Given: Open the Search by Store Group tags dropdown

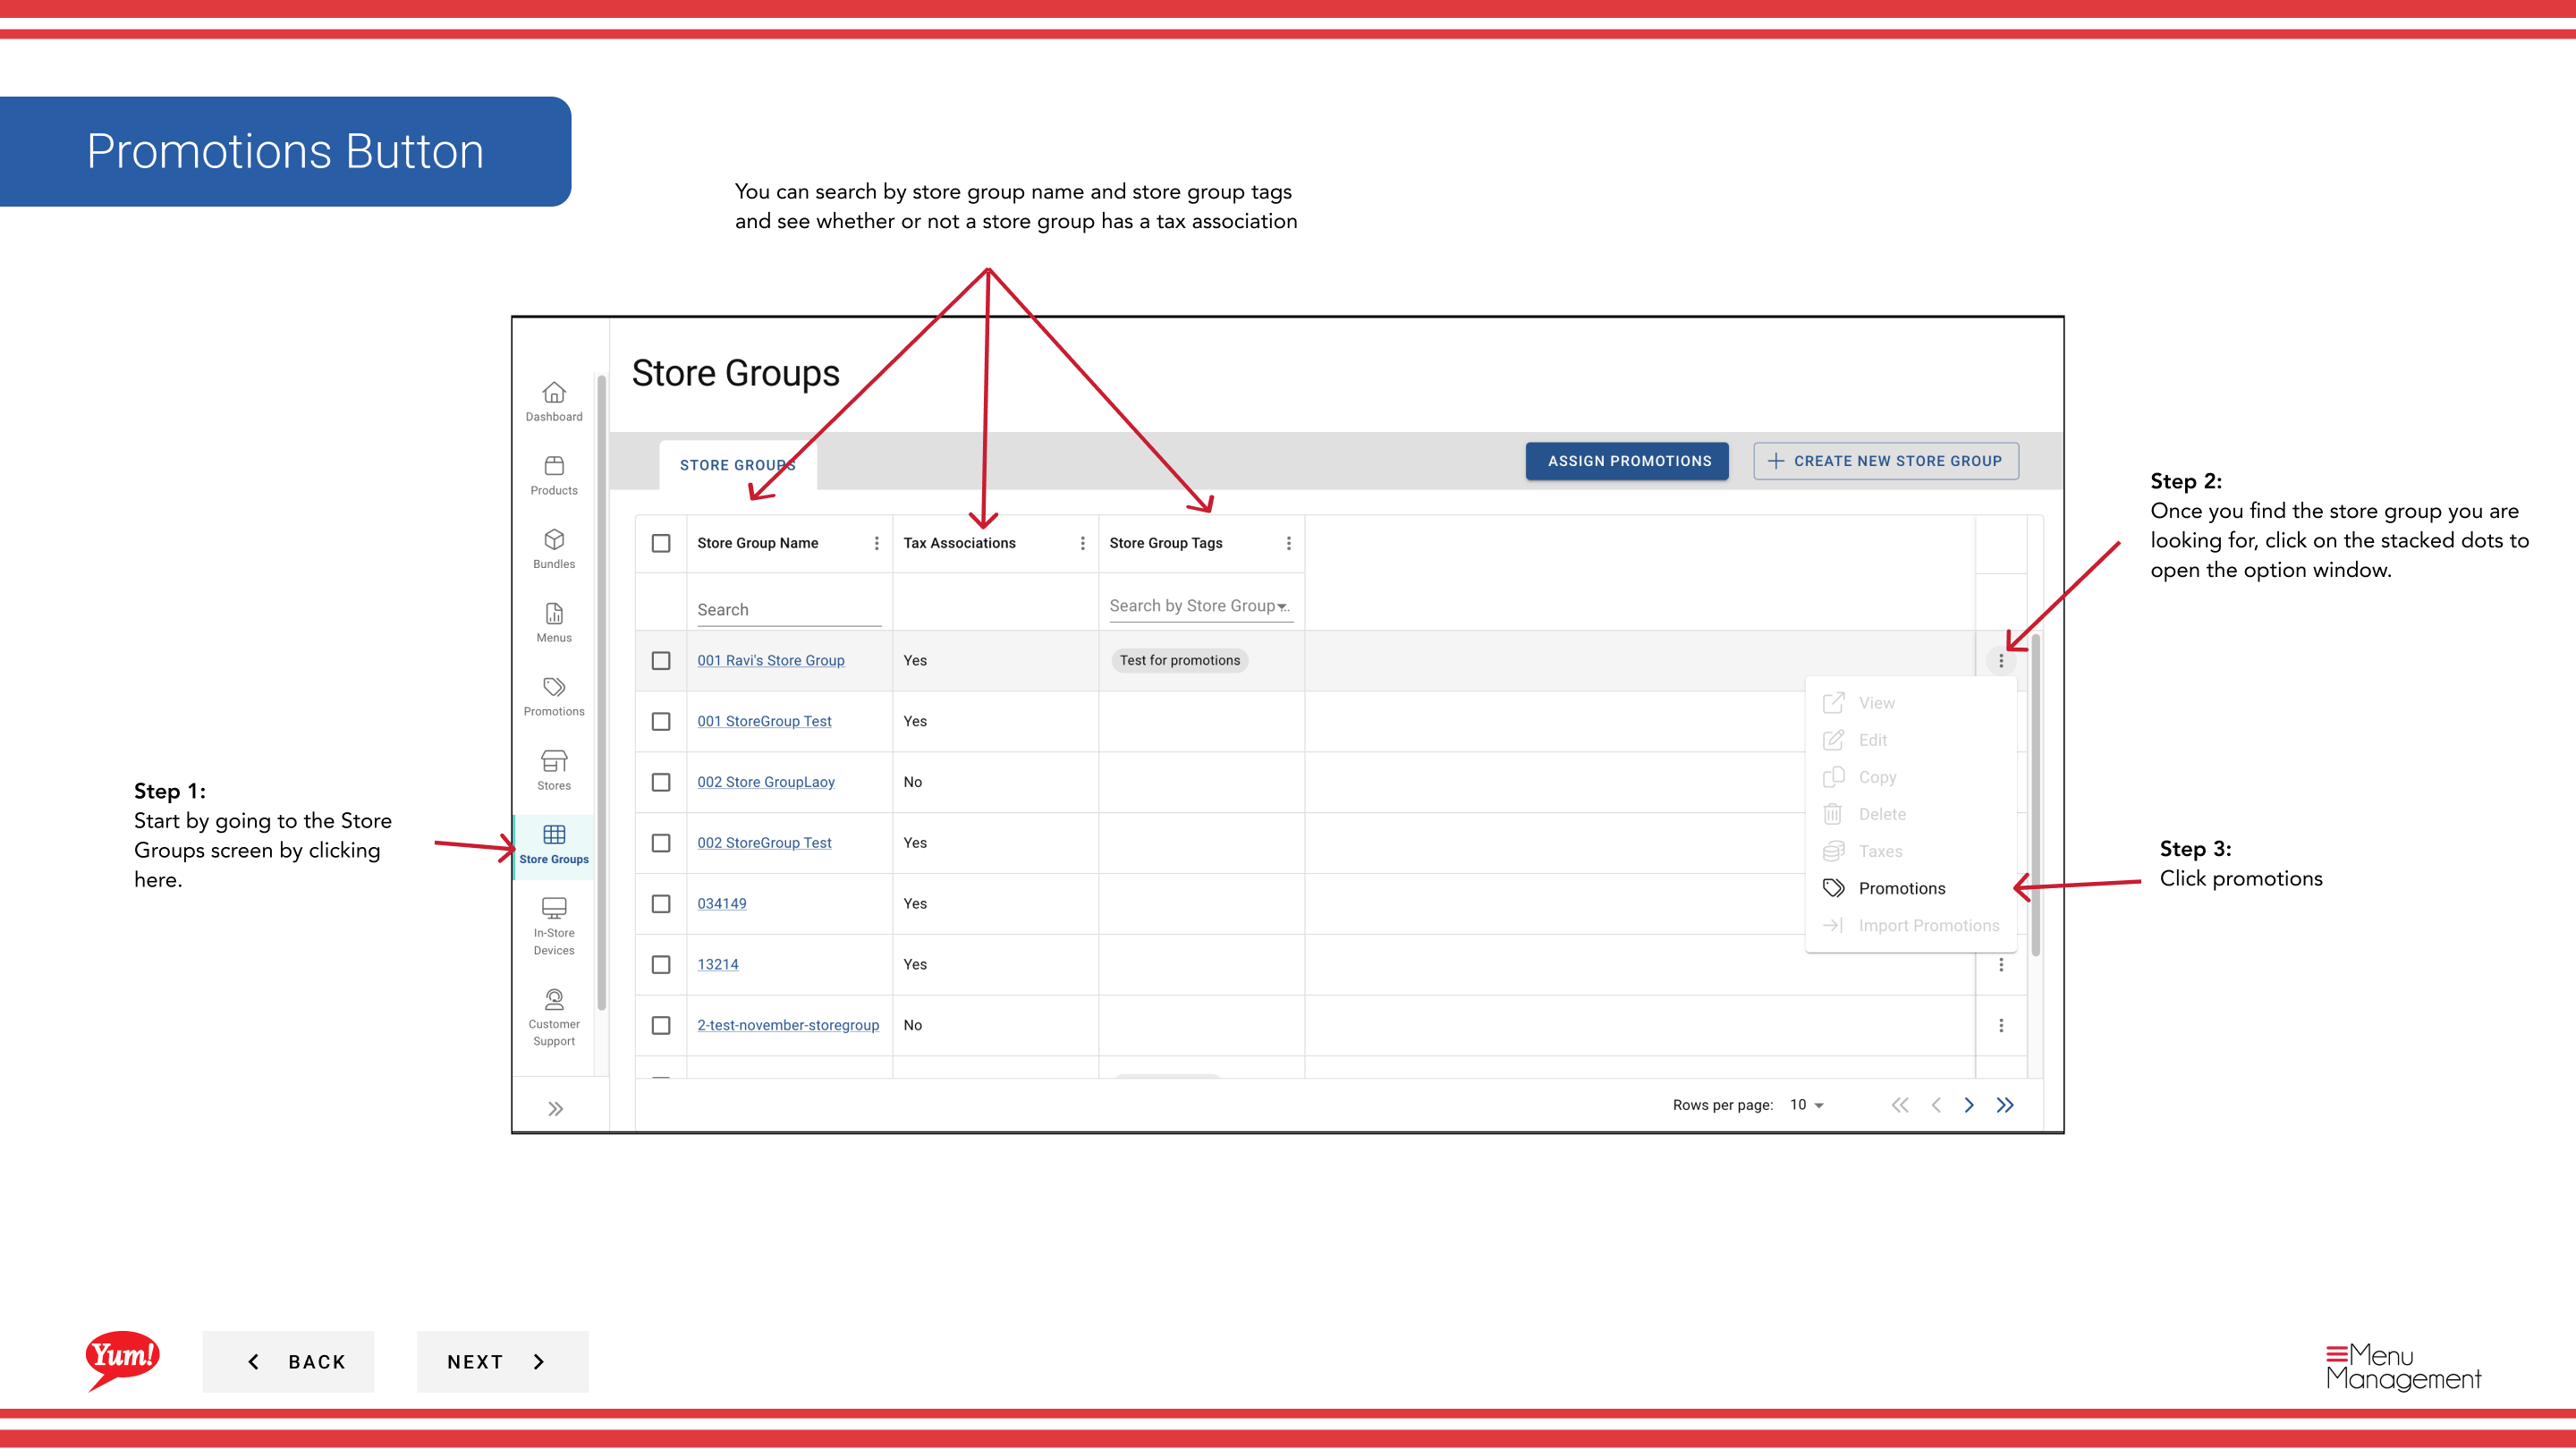Looking at the screenshot, I should click(x=1201, y=606).
